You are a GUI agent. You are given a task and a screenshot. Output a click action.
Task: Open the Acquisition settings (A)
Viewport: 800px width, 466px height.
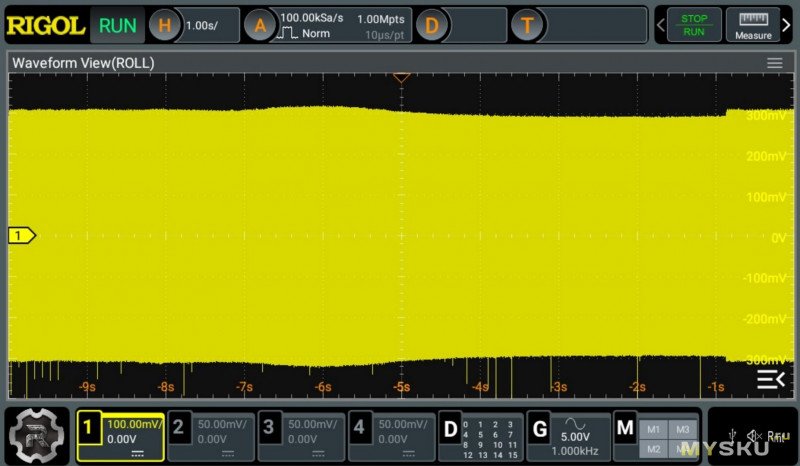click(260, 25)
